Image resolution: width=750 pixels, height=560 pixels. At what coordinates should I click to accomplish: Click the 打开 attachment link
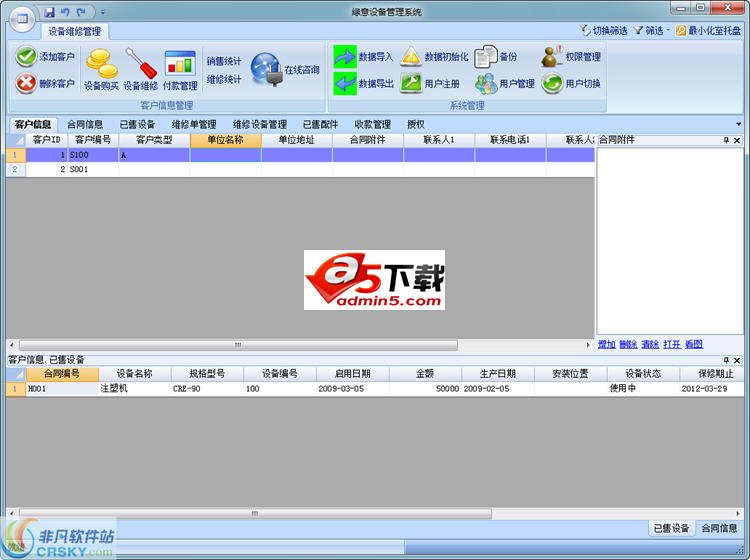(672, 344)
